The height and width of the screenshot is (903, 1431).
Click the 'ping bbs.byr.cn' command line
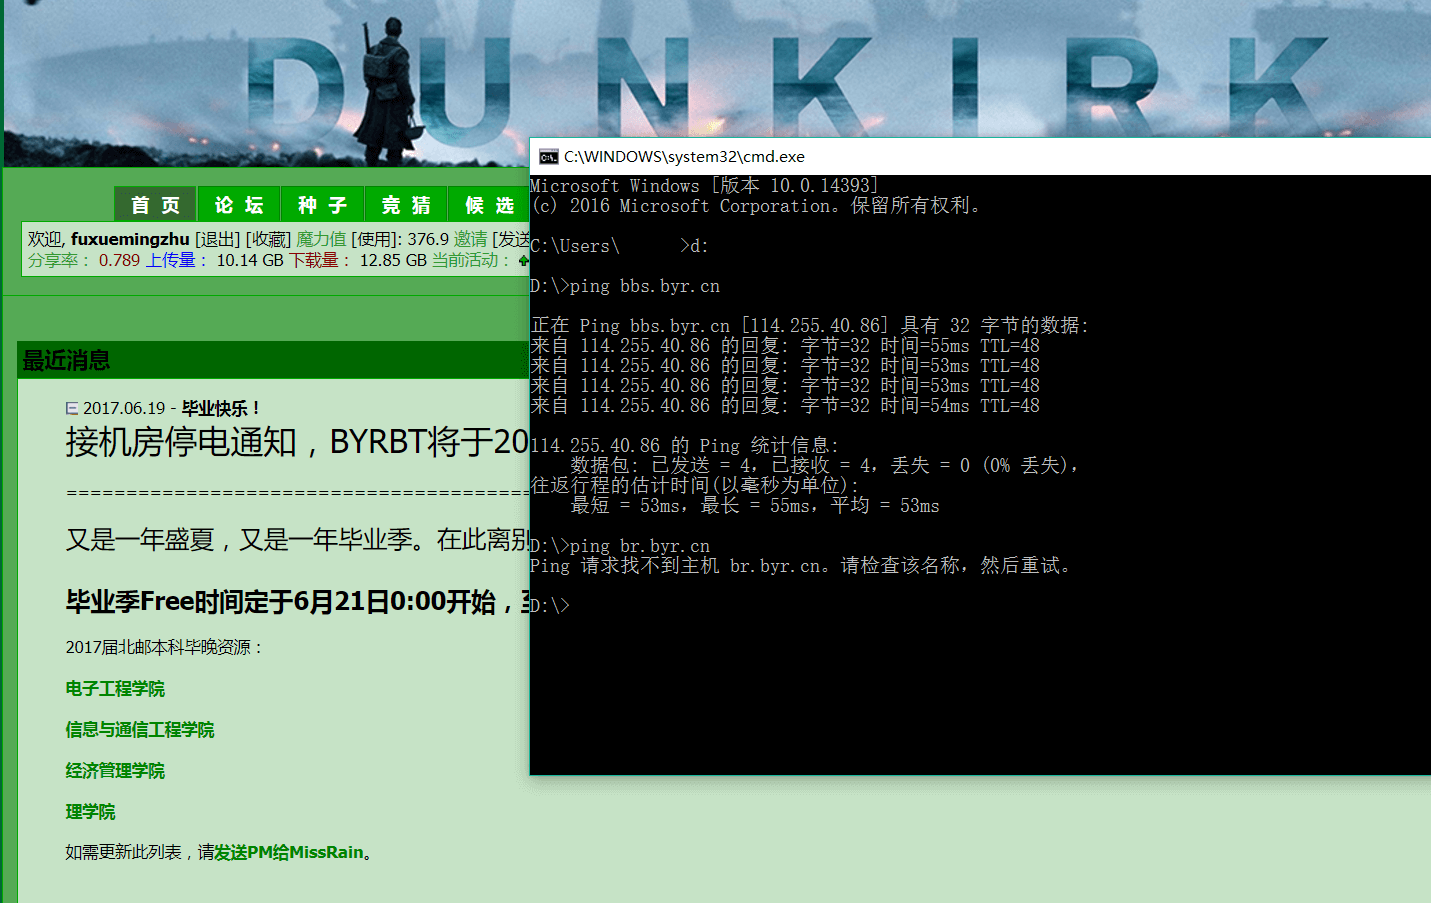[625, 286]
